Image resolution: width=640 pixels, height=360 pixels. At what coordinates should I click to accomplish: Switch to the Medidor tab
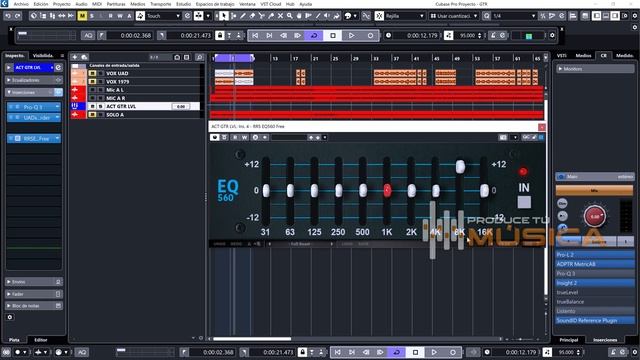click(624, 56)
